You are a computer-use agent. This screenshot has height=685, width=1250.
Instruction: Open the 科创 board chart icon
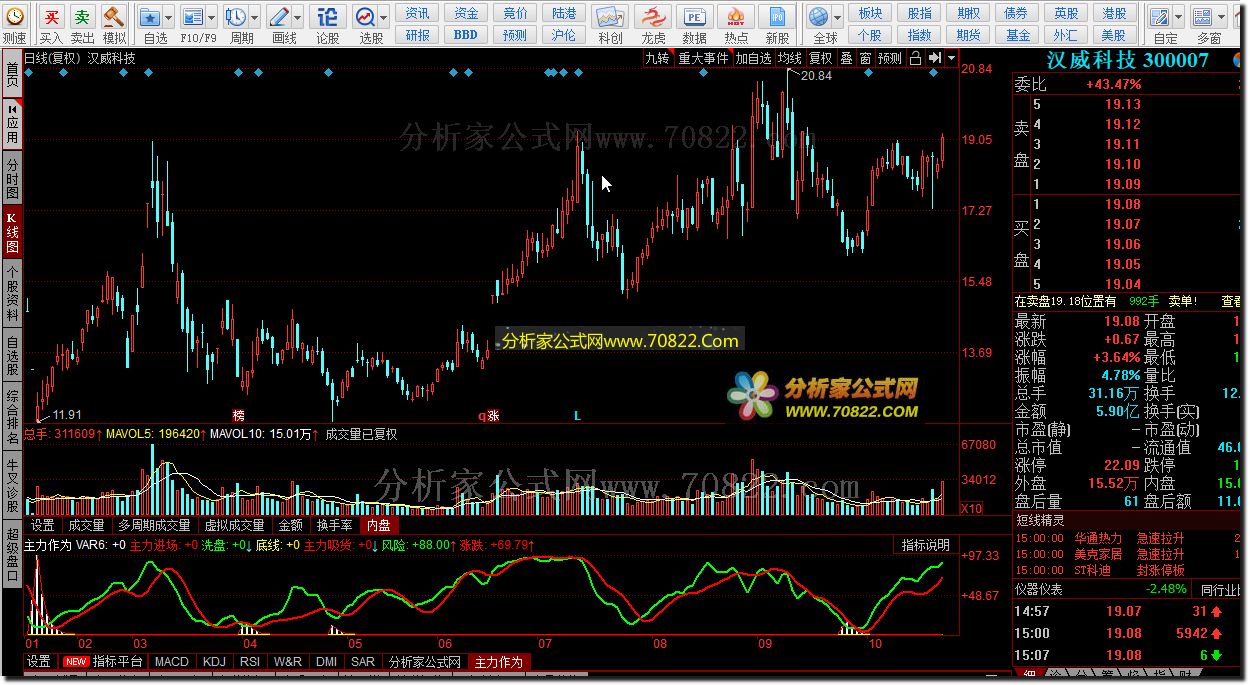point(610,17)
